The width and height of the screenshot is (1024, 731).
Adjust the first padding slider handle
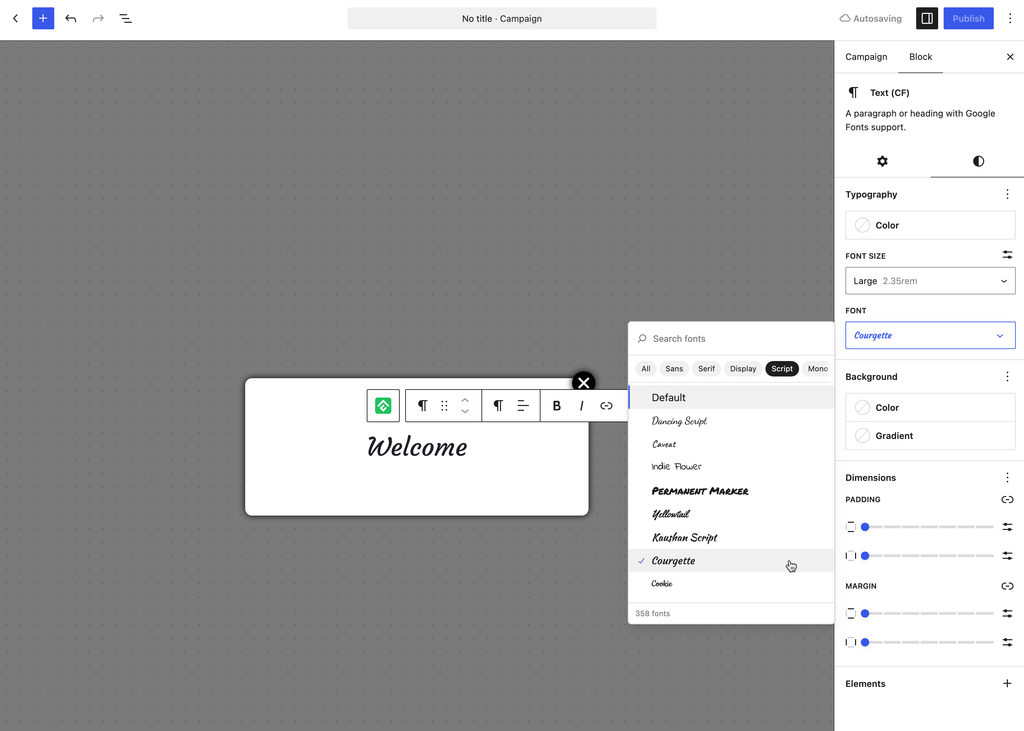coord(865,527)
